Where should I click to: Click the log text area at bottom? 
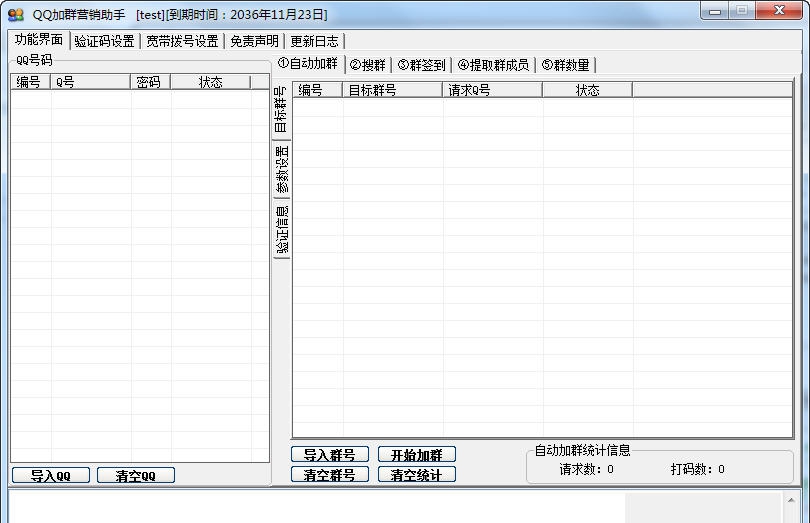pos(317,507)
